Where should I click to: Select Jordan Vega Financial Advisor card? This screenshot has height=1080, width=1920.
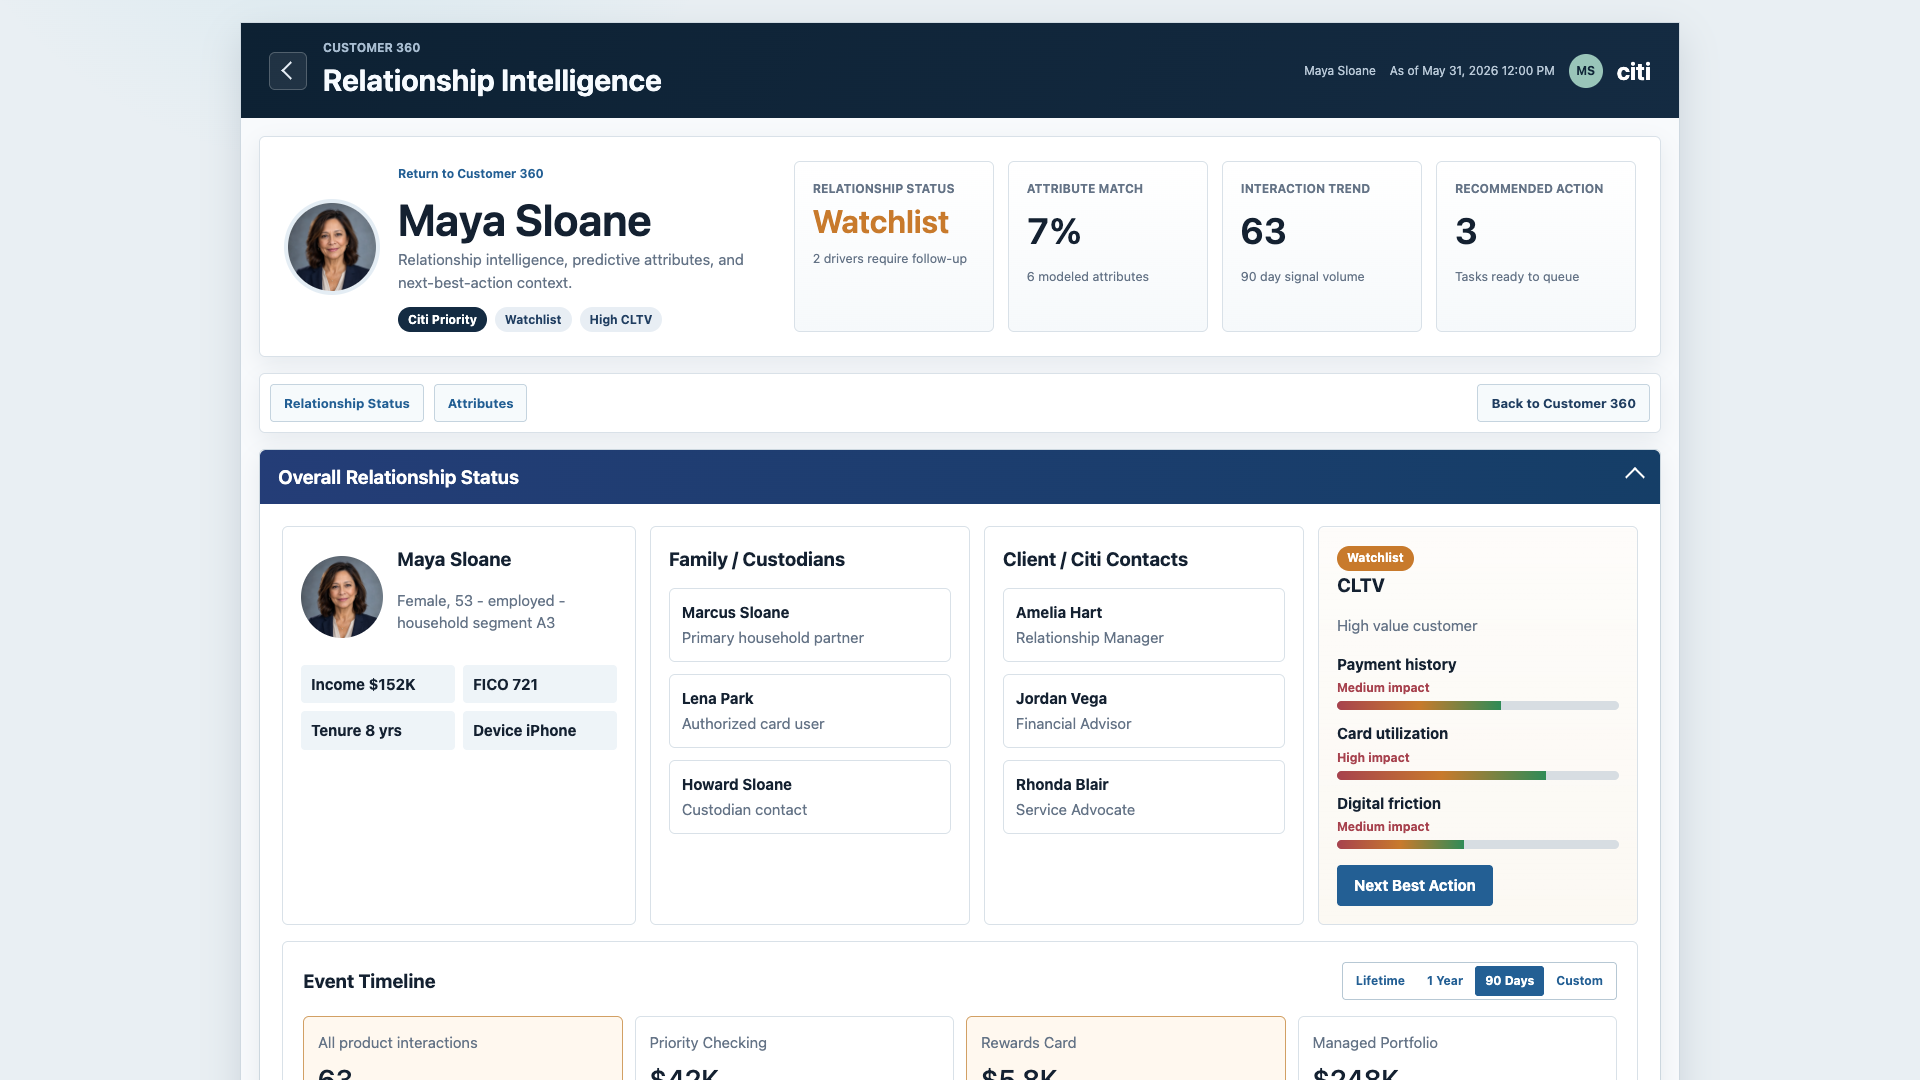[1144, 711]
